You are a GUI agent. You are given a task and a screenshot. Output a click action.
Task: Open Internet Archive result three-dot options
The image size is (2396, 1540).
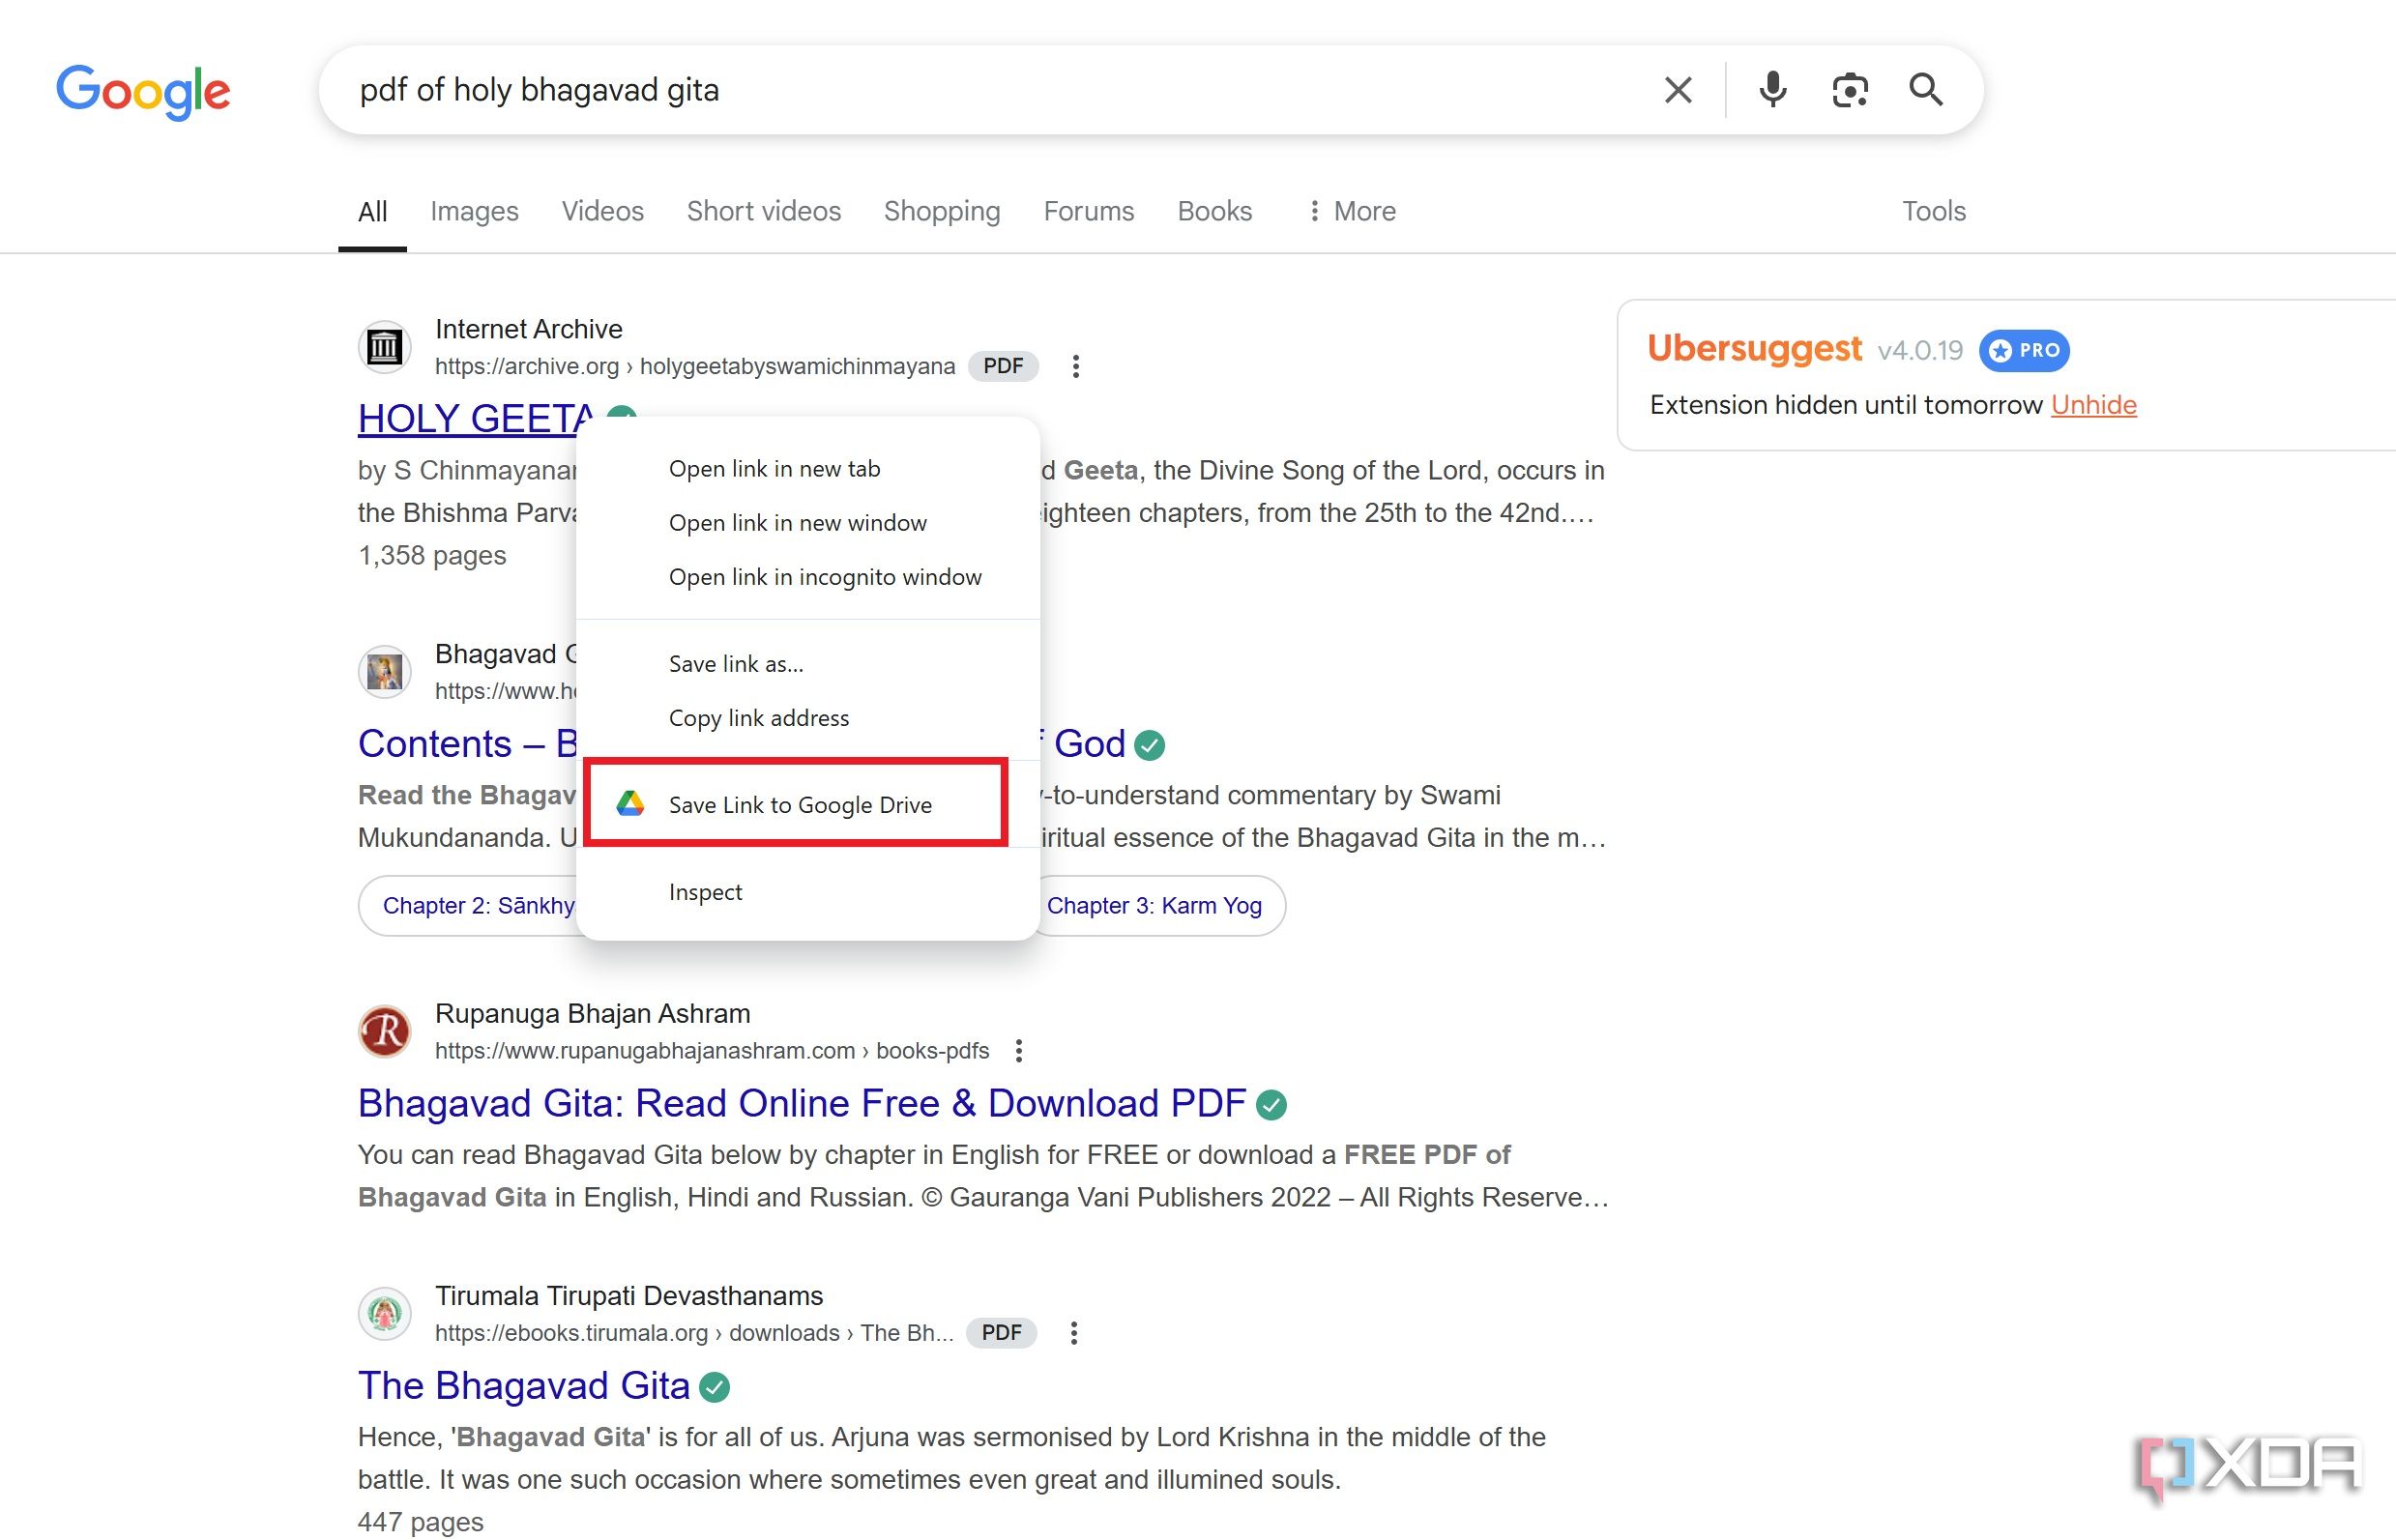coord(1075,366)
